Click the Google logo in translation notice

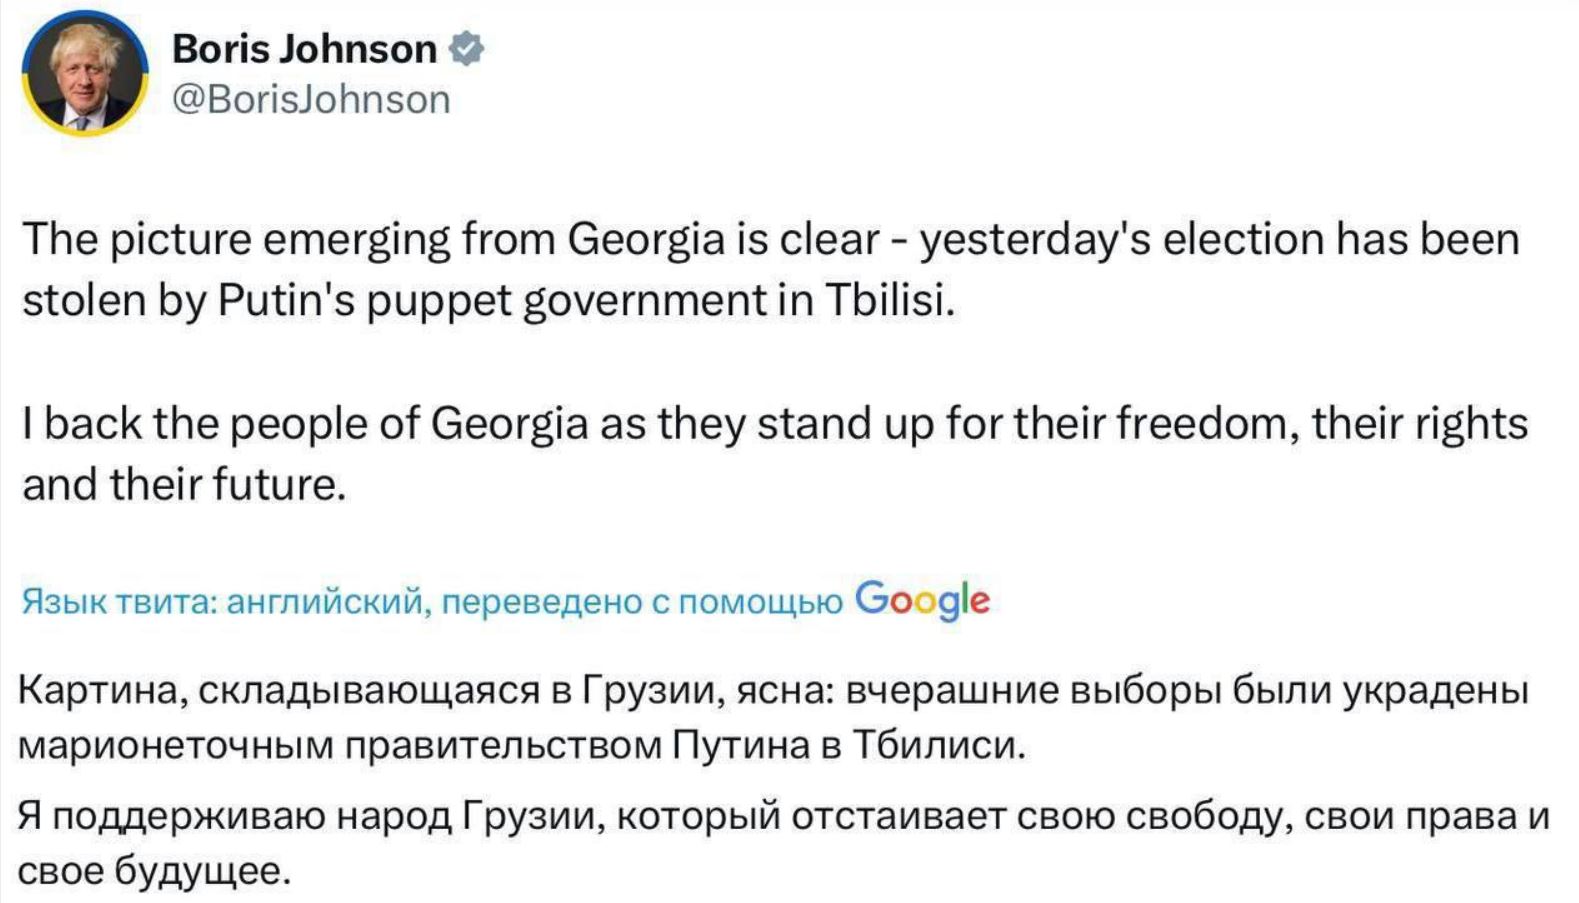point(923,600)
